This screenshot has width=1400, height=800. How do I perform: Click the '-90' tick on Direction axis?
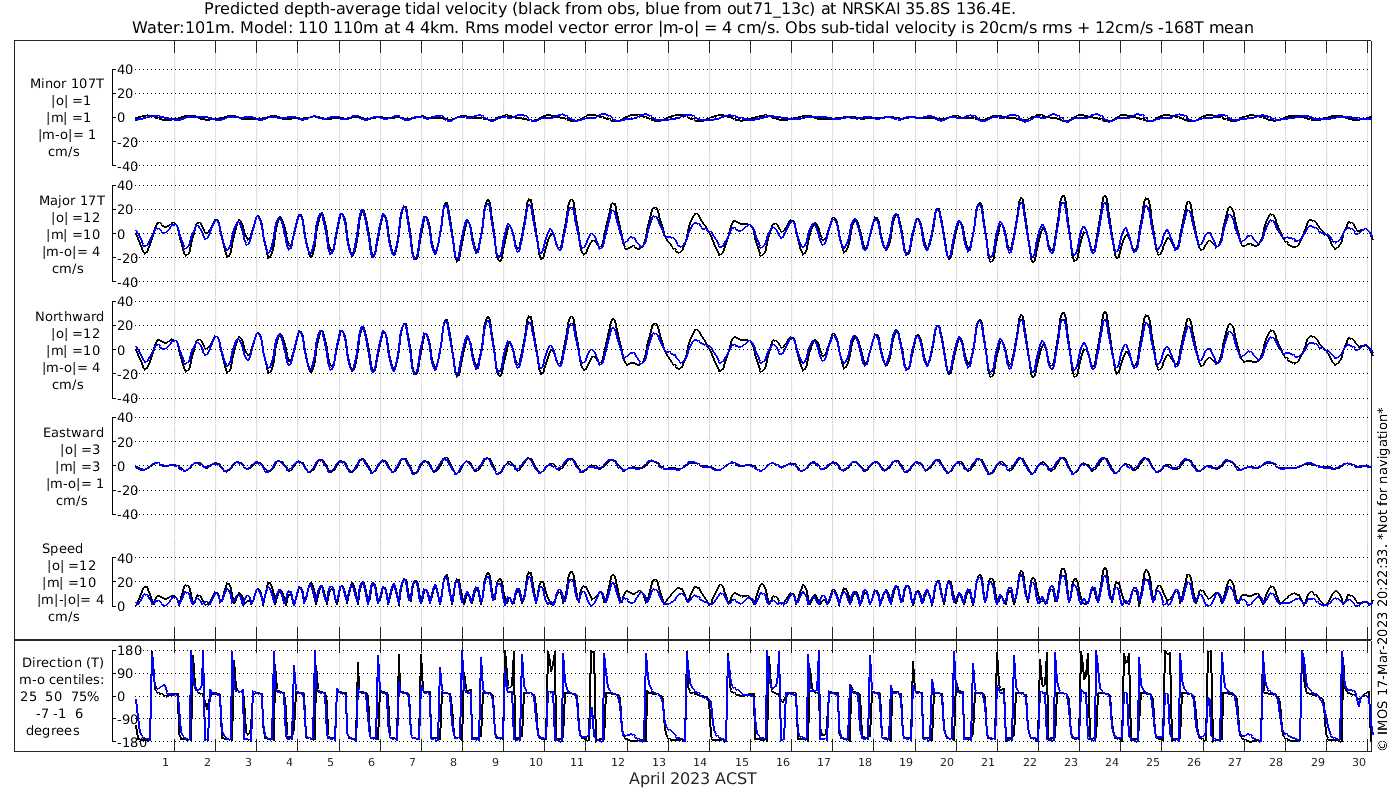point(123,719)
